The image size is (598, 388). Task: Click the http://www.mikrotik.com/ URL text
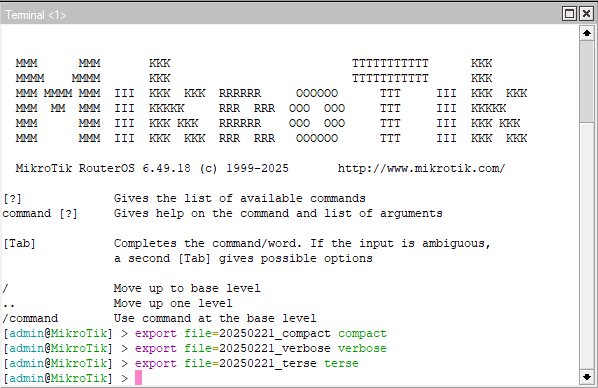(421, 168)
